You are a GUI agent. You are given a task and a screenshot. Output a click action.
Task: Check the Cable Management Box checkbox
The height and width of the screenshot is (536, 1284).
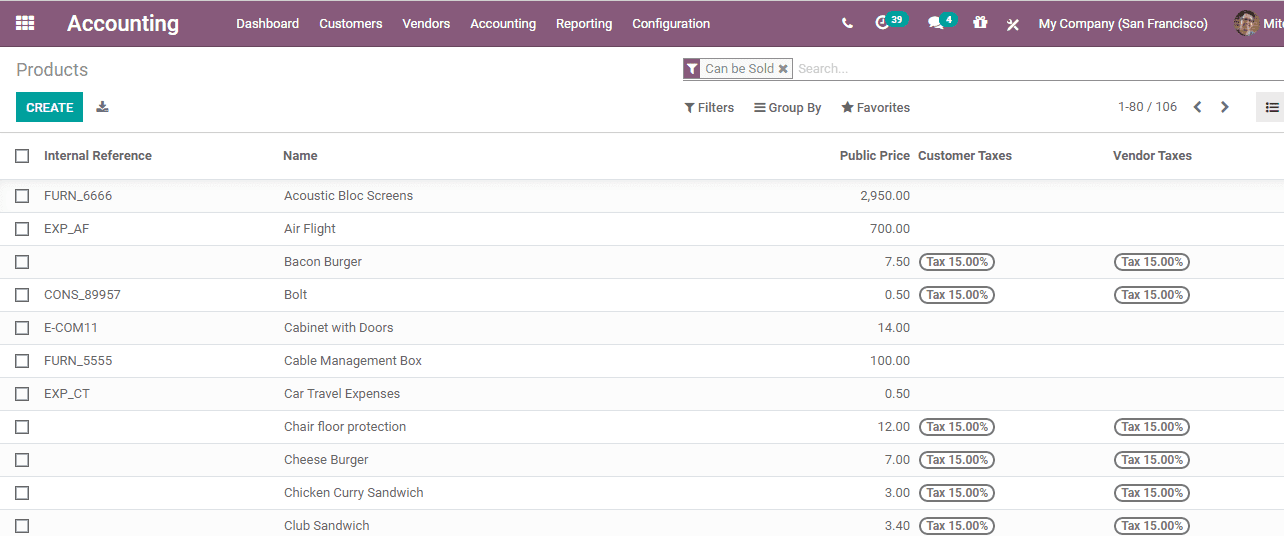click(22, 361)
